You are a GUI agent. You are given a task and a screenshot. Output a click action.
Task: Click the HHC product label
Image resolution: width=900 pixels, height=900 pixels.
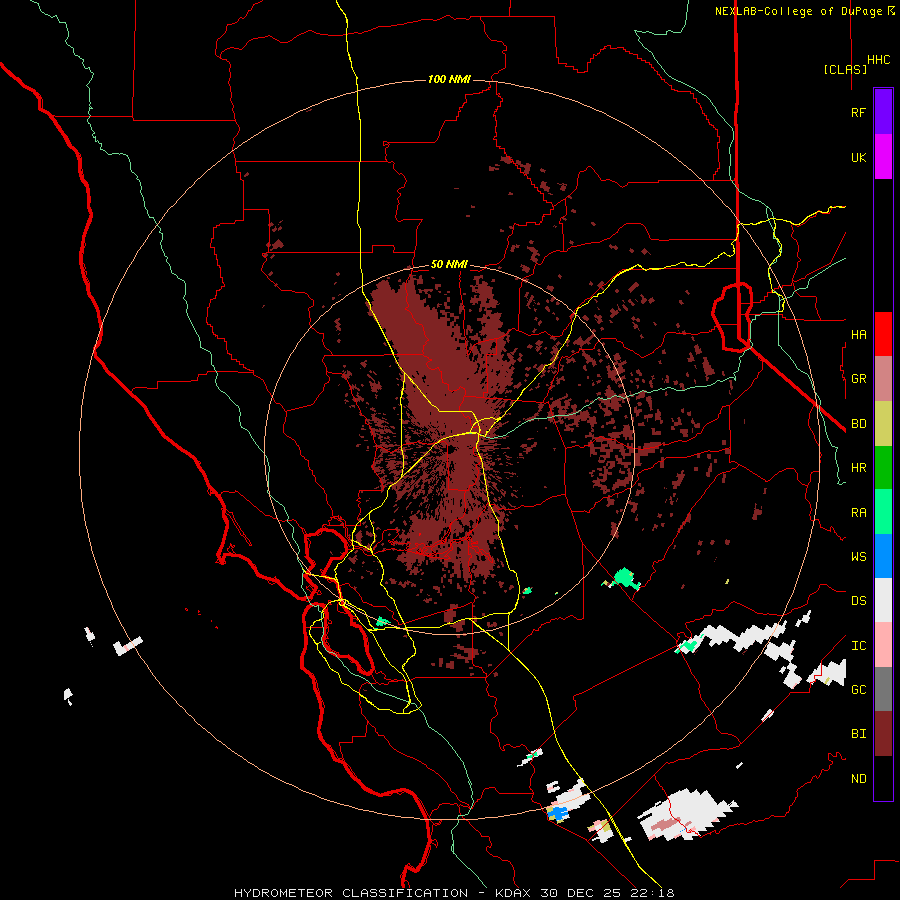point(879,60)
